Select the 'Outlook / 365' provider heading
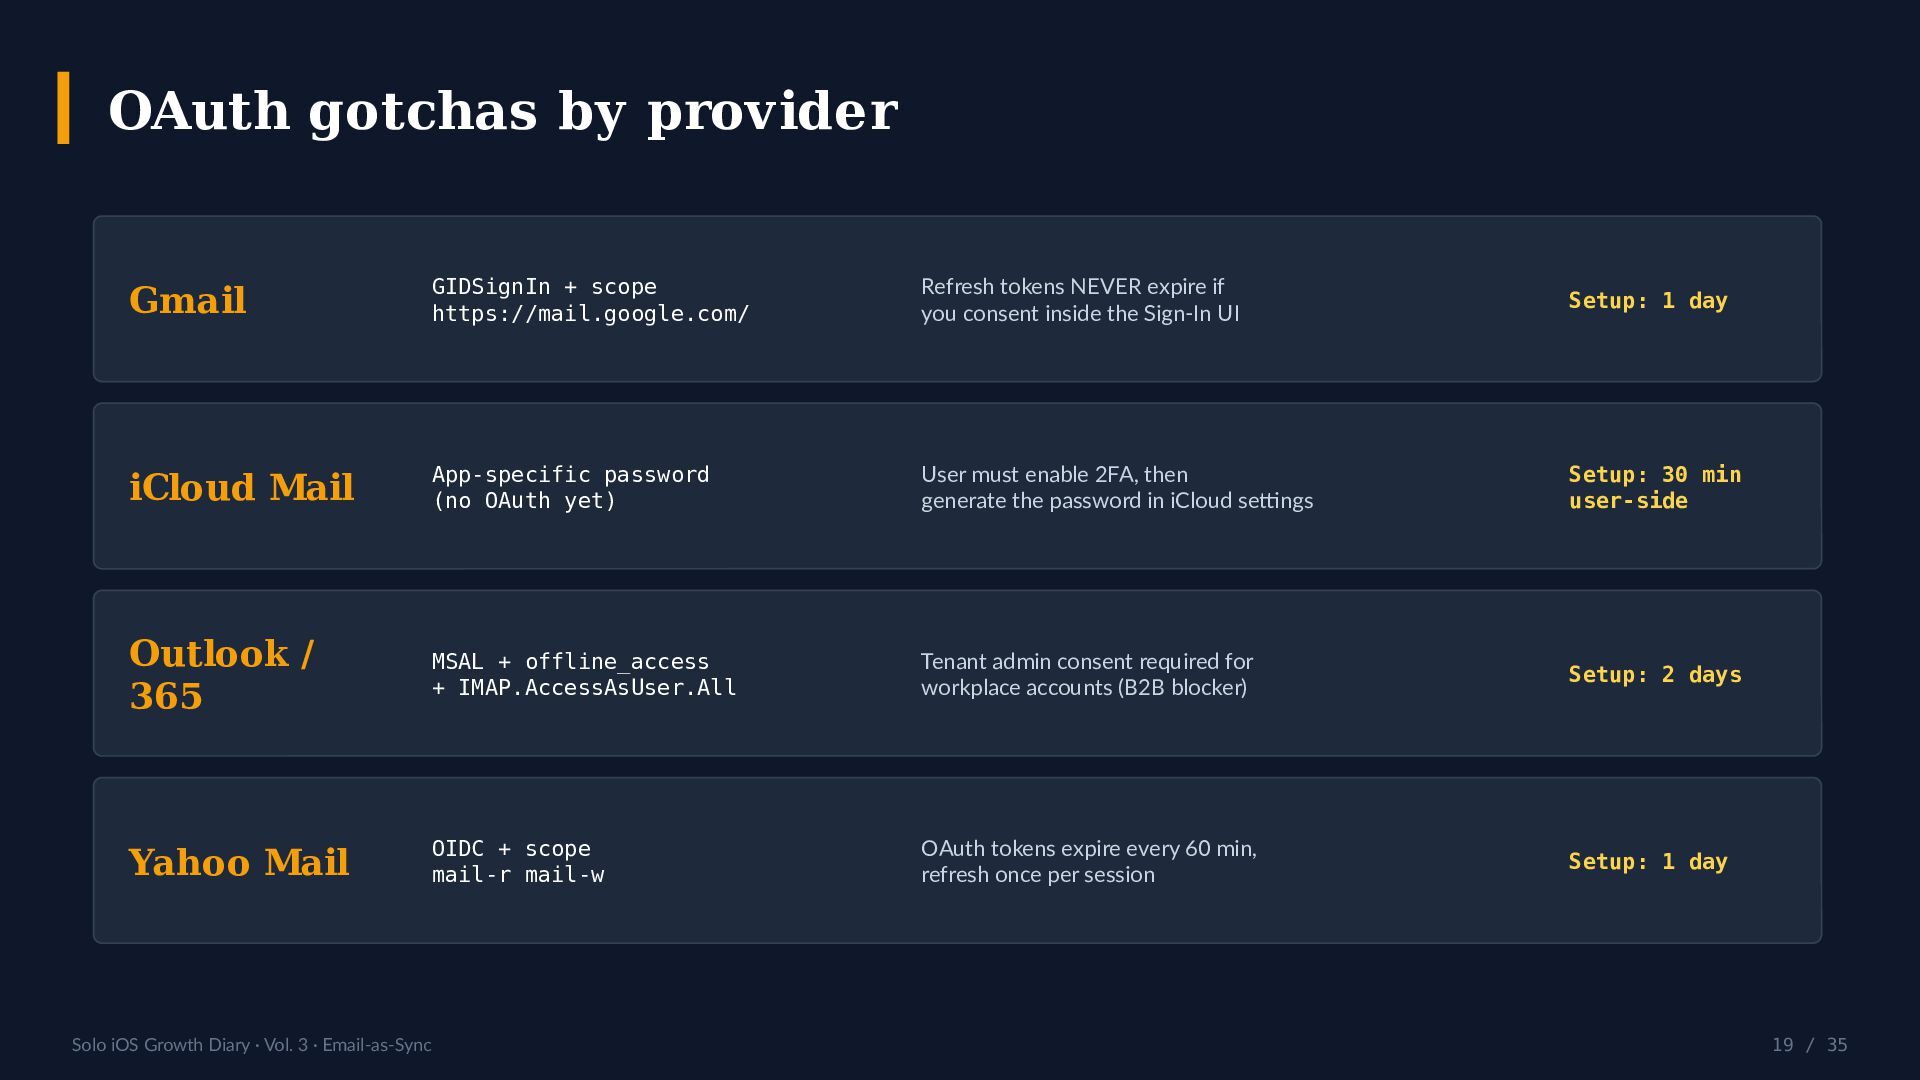 [222, 674]
